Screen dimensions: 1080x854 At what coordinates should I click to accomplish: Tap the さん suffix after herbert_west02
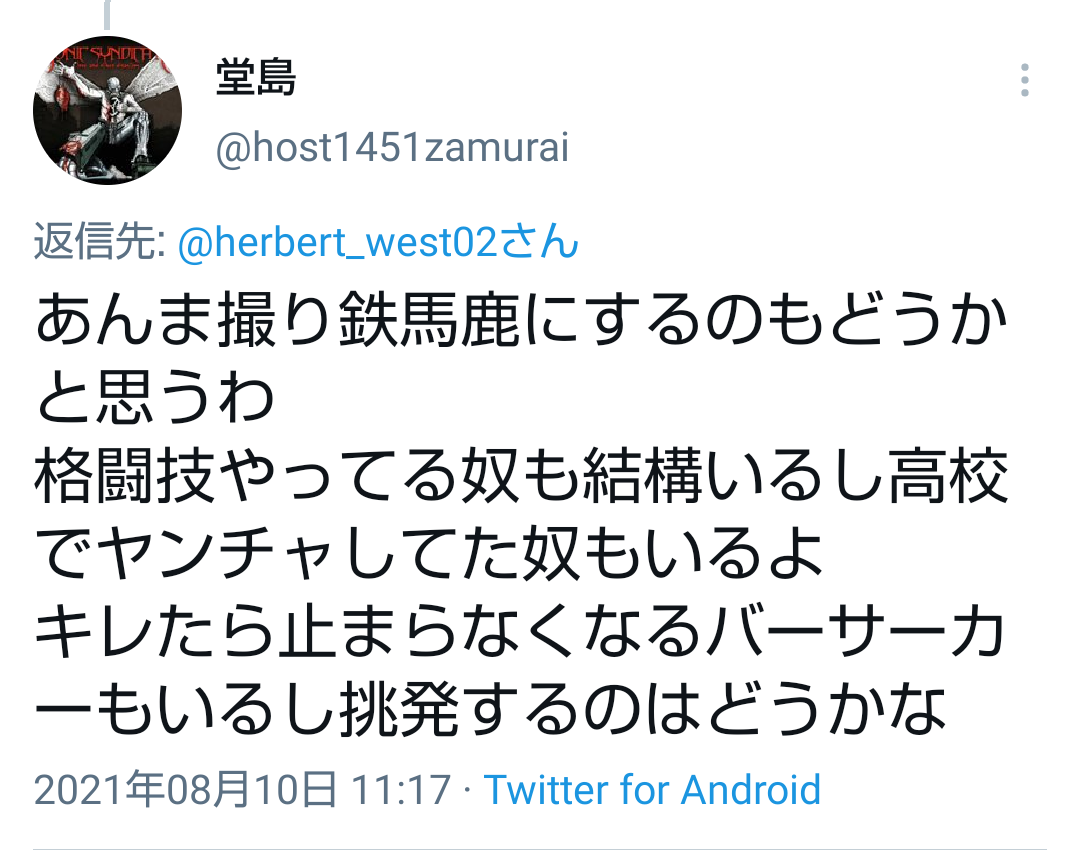(539, 242)
